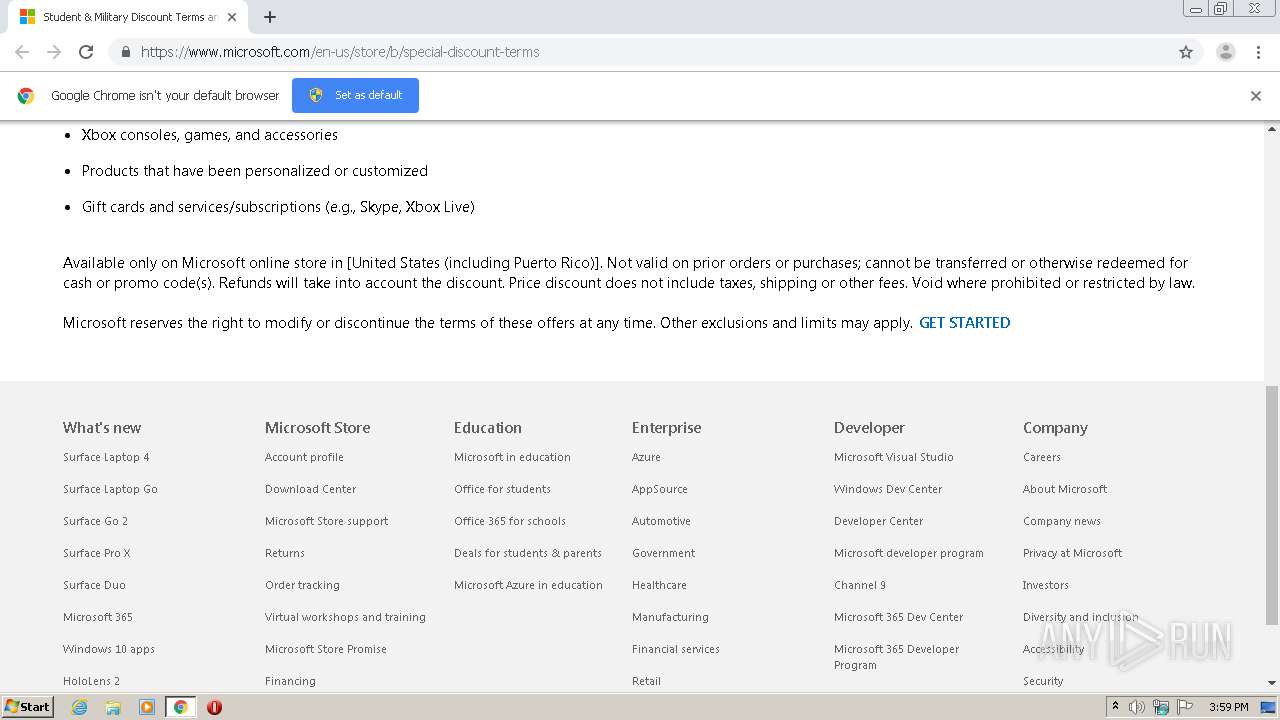
Task: Click the volume speaker tray icon
Action: pyautogui.click(x=1137, y=707)
